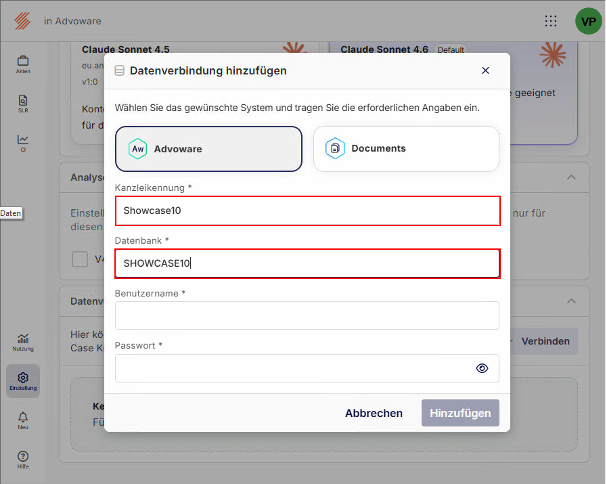Click the Datenbank field containing SHOWCASE10

[x=308, y=263]
